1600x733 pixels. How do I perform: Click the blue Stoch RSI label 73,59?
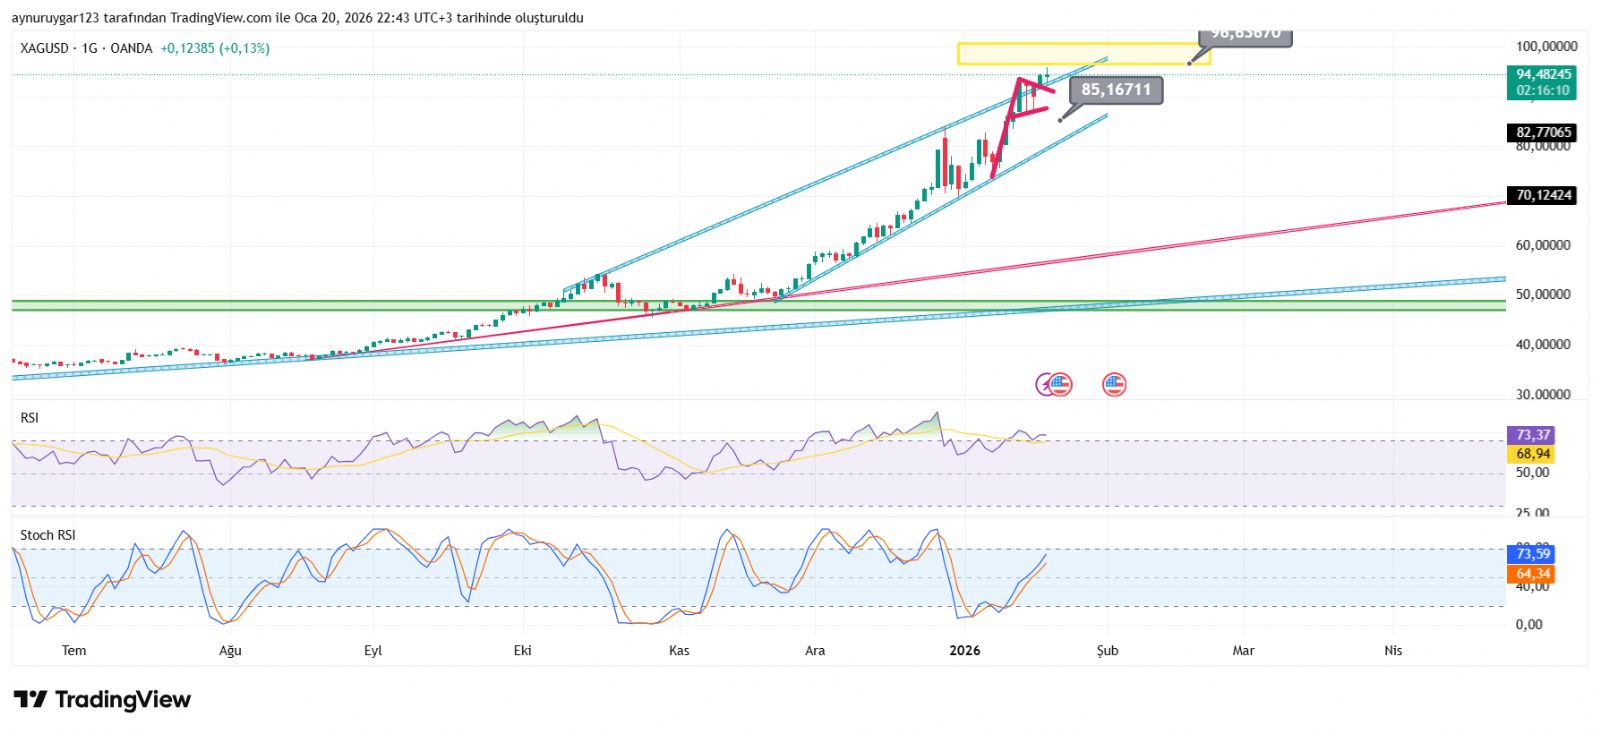pyautogui.click(x=1532, y=554)
